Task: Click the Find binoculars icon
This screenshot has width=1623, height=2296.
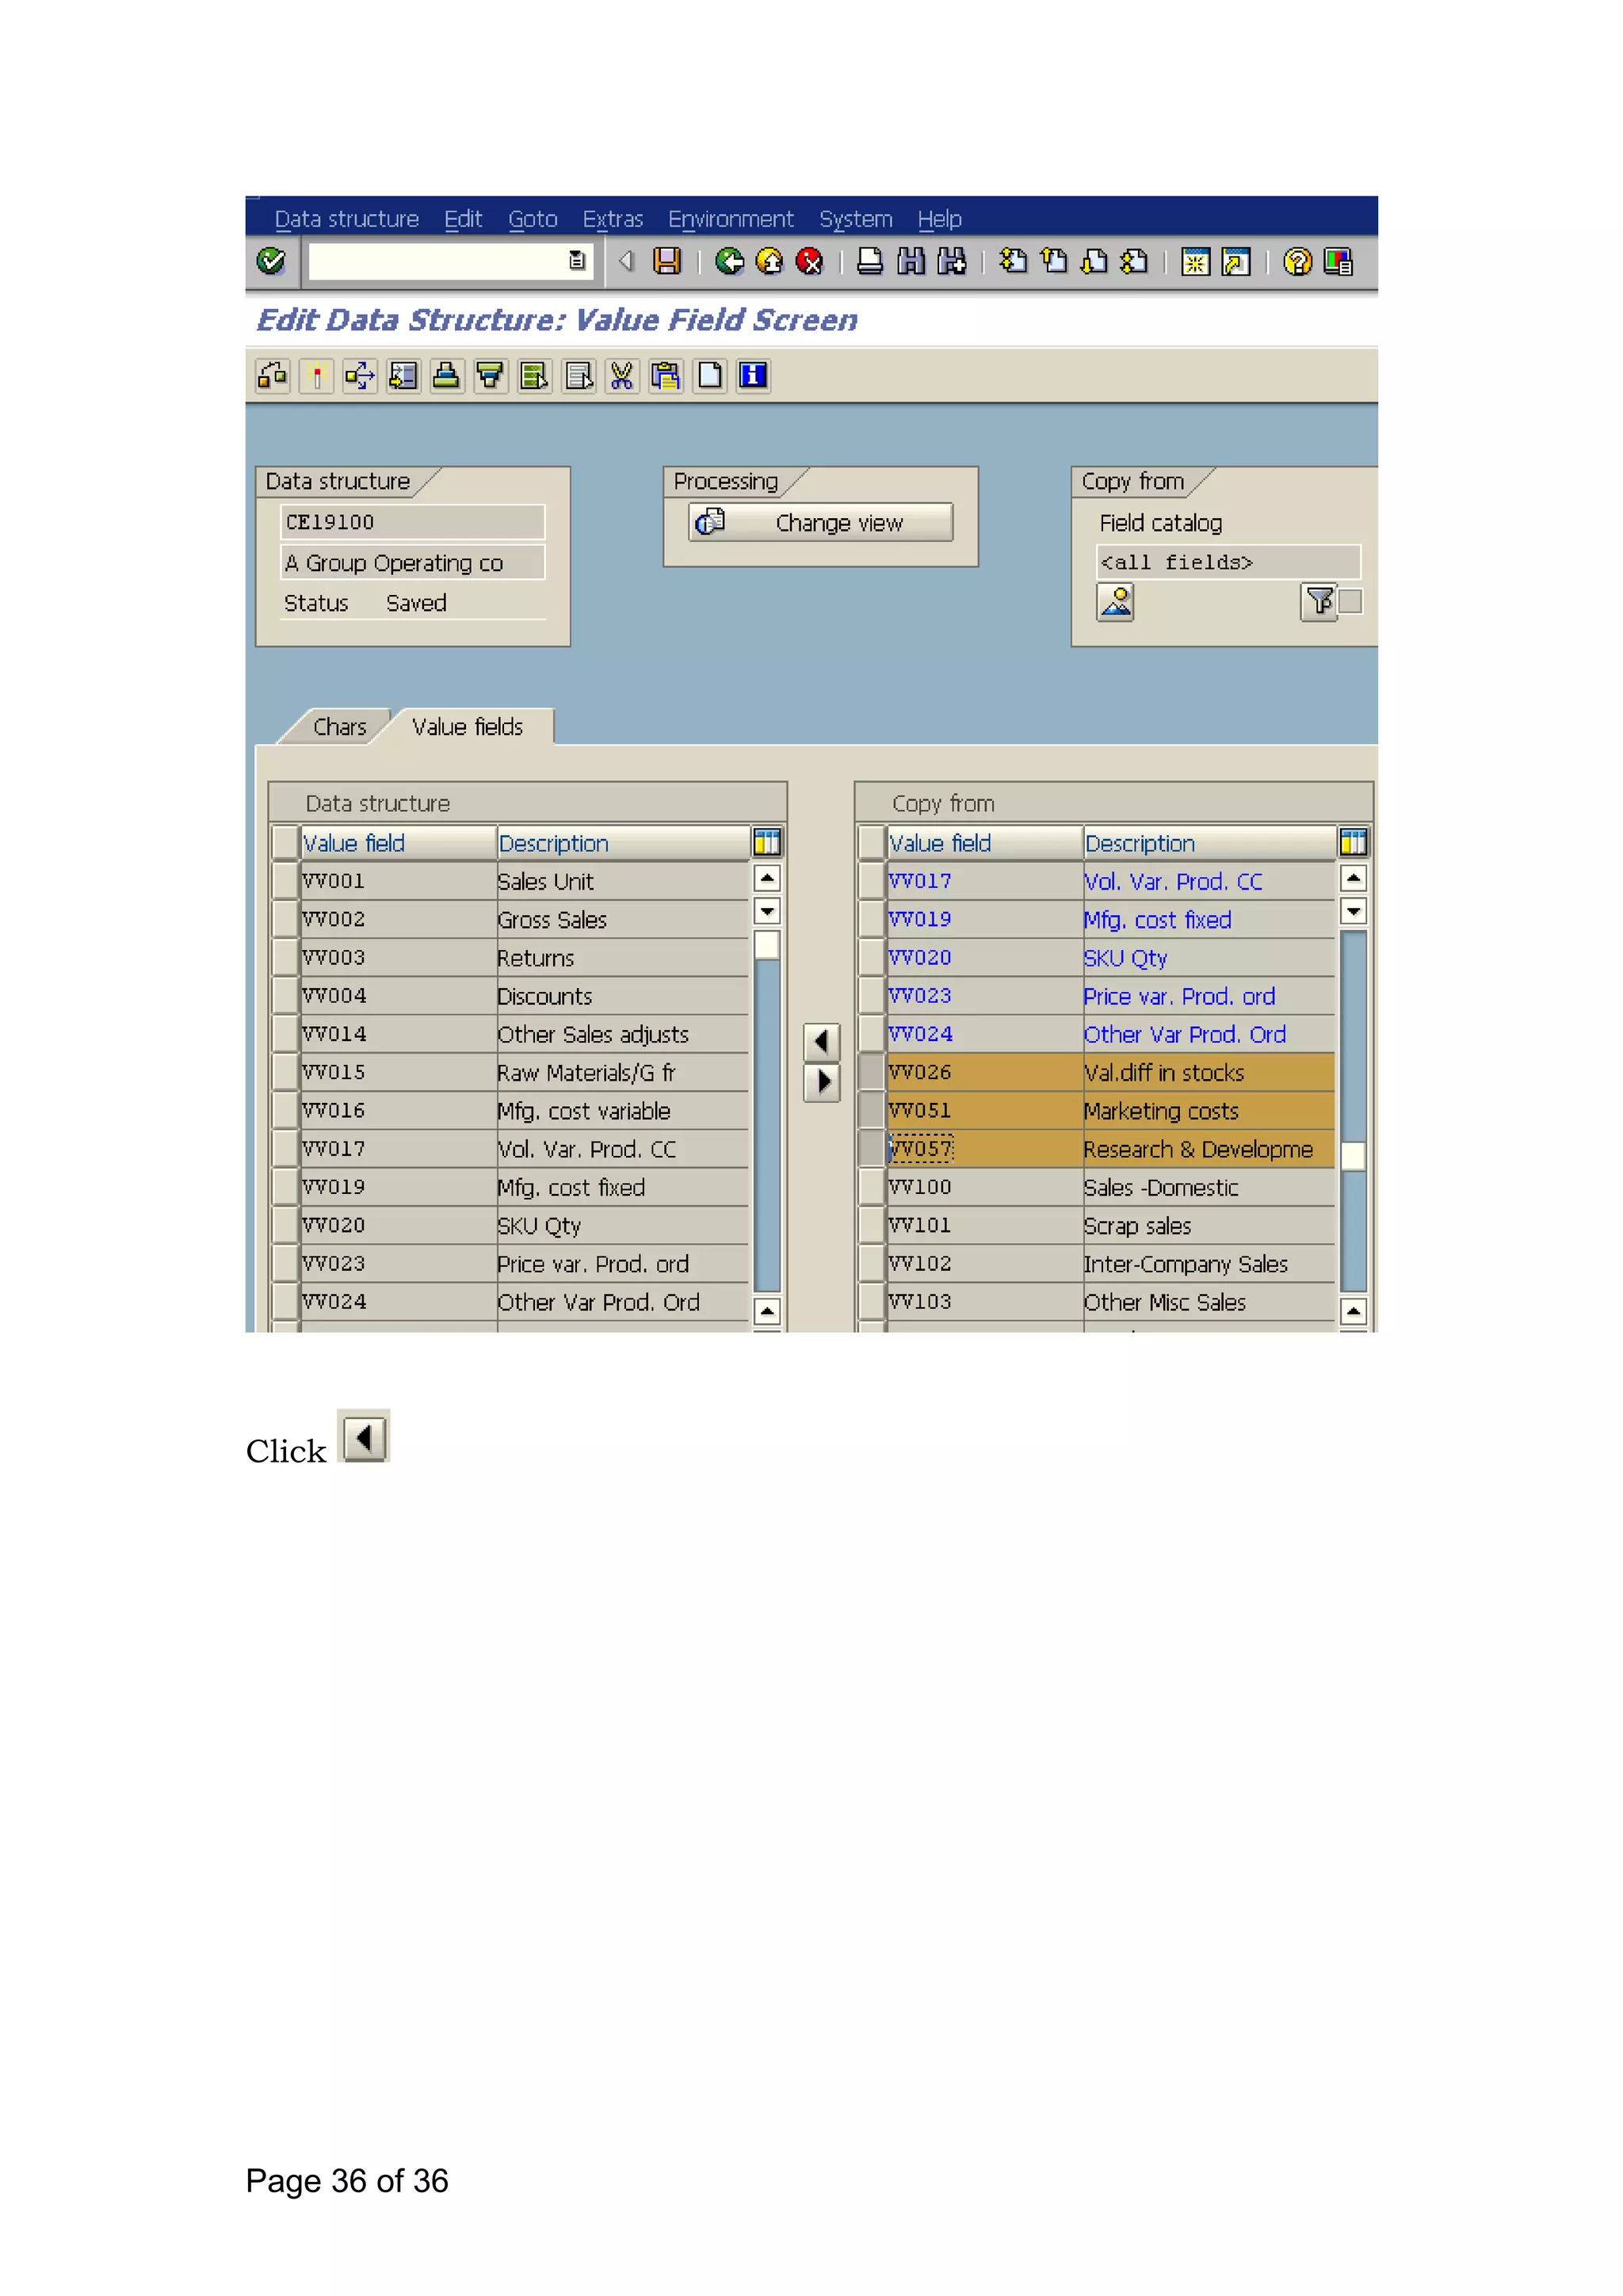Action: click(911, 261)
